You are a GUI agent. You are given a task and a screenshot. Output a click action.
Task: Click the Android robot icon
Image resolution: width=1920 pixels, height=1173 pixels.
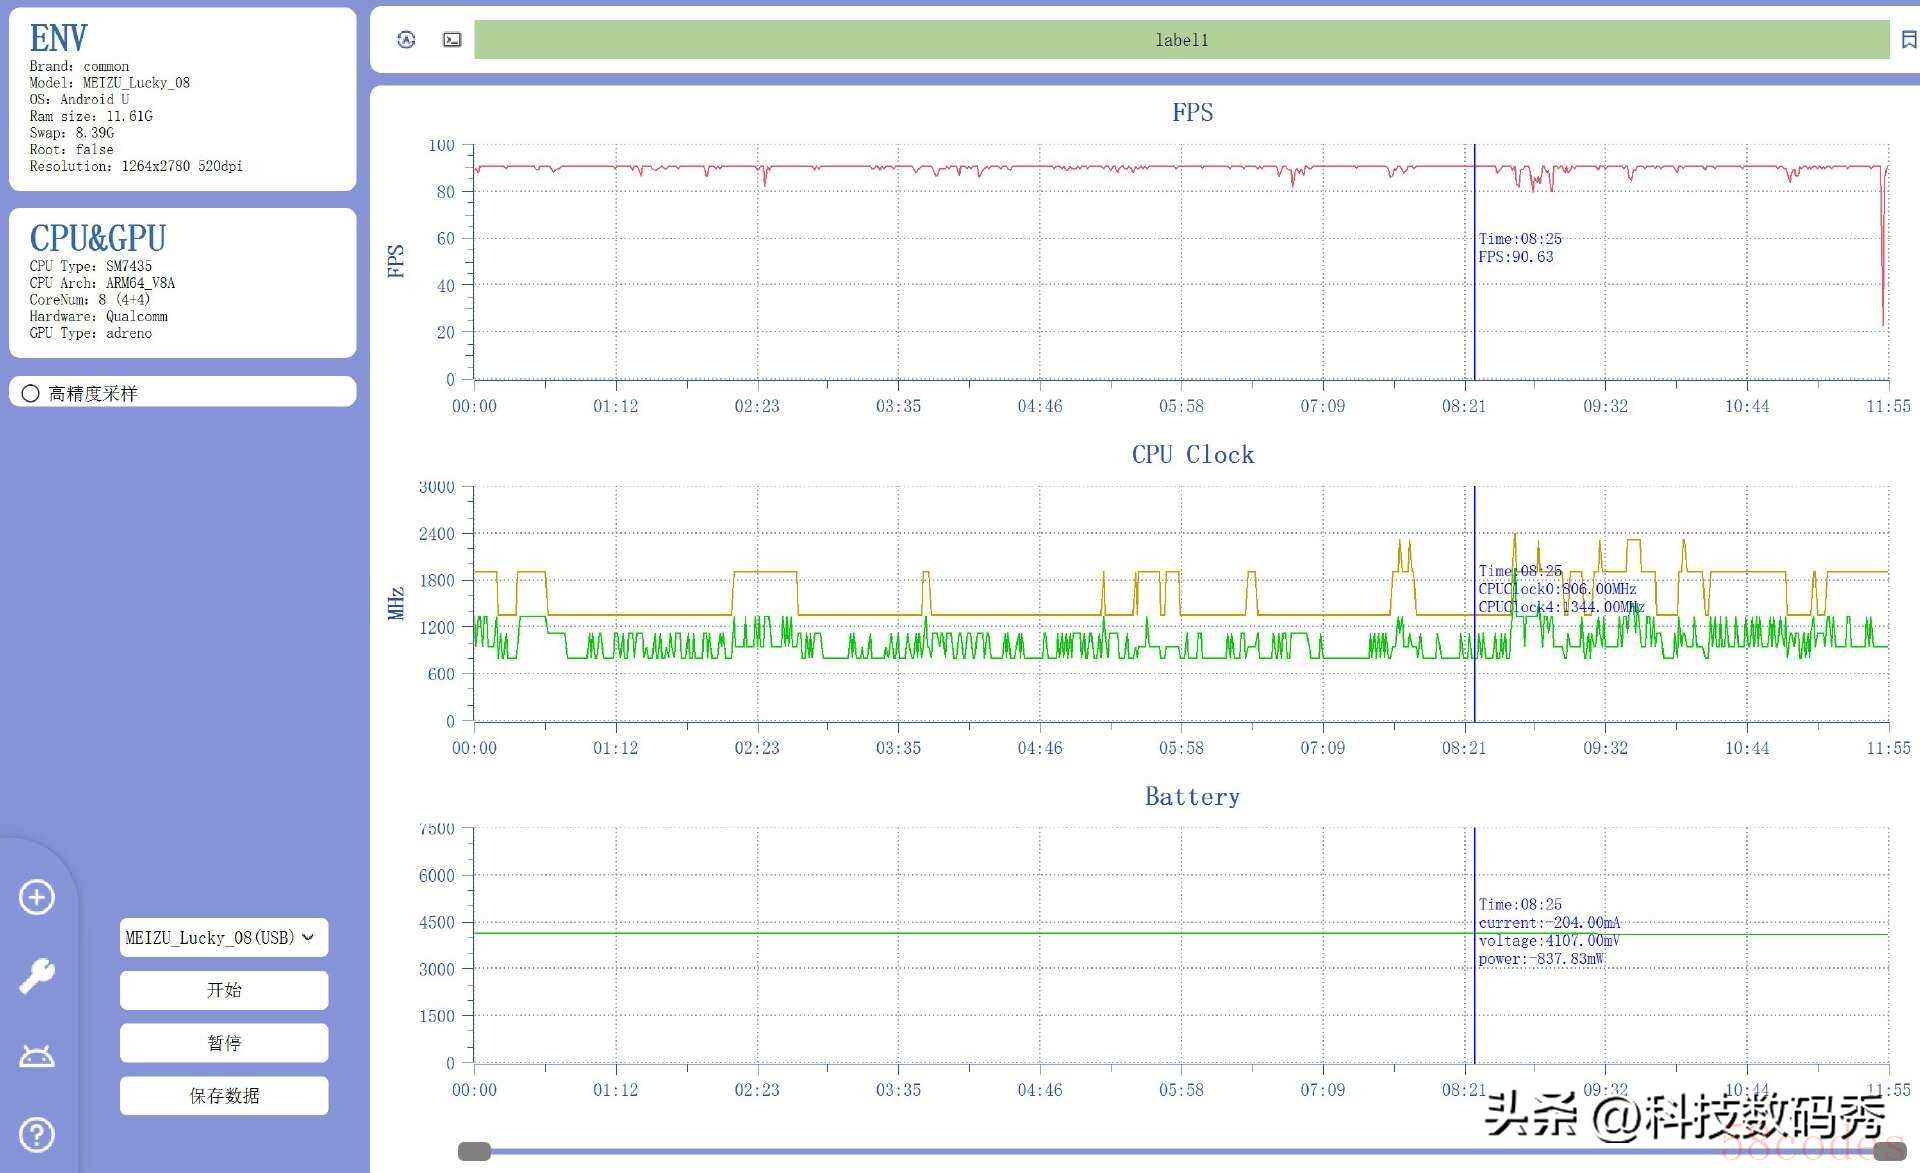pos(37,1056)
